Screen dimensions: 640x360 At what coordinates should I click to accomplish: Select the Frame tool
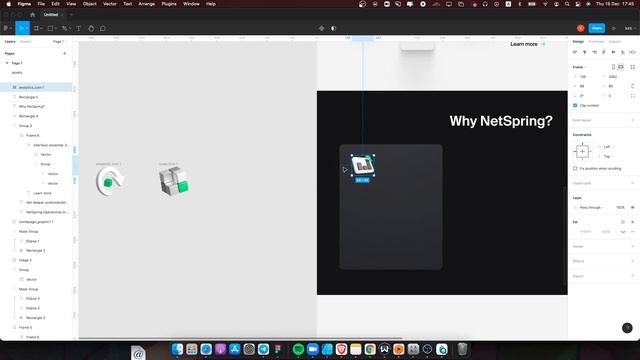pos(36,28)
